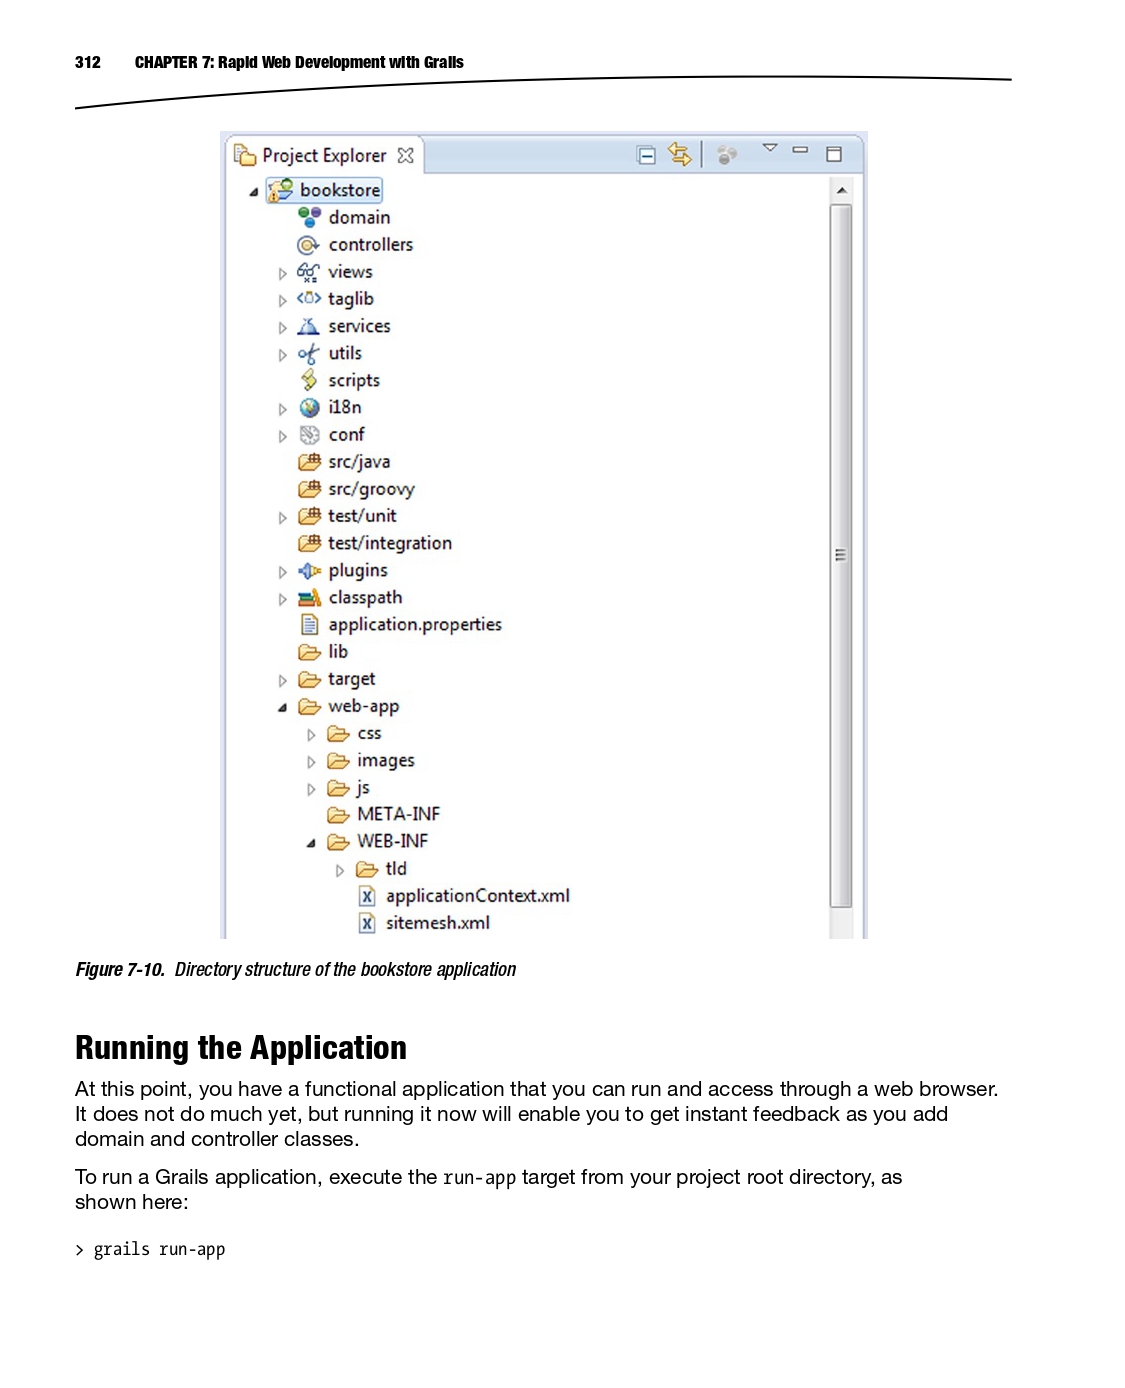1125x1388 pixels.
Task: Expand the i18n node
Action: pos(282,409)
